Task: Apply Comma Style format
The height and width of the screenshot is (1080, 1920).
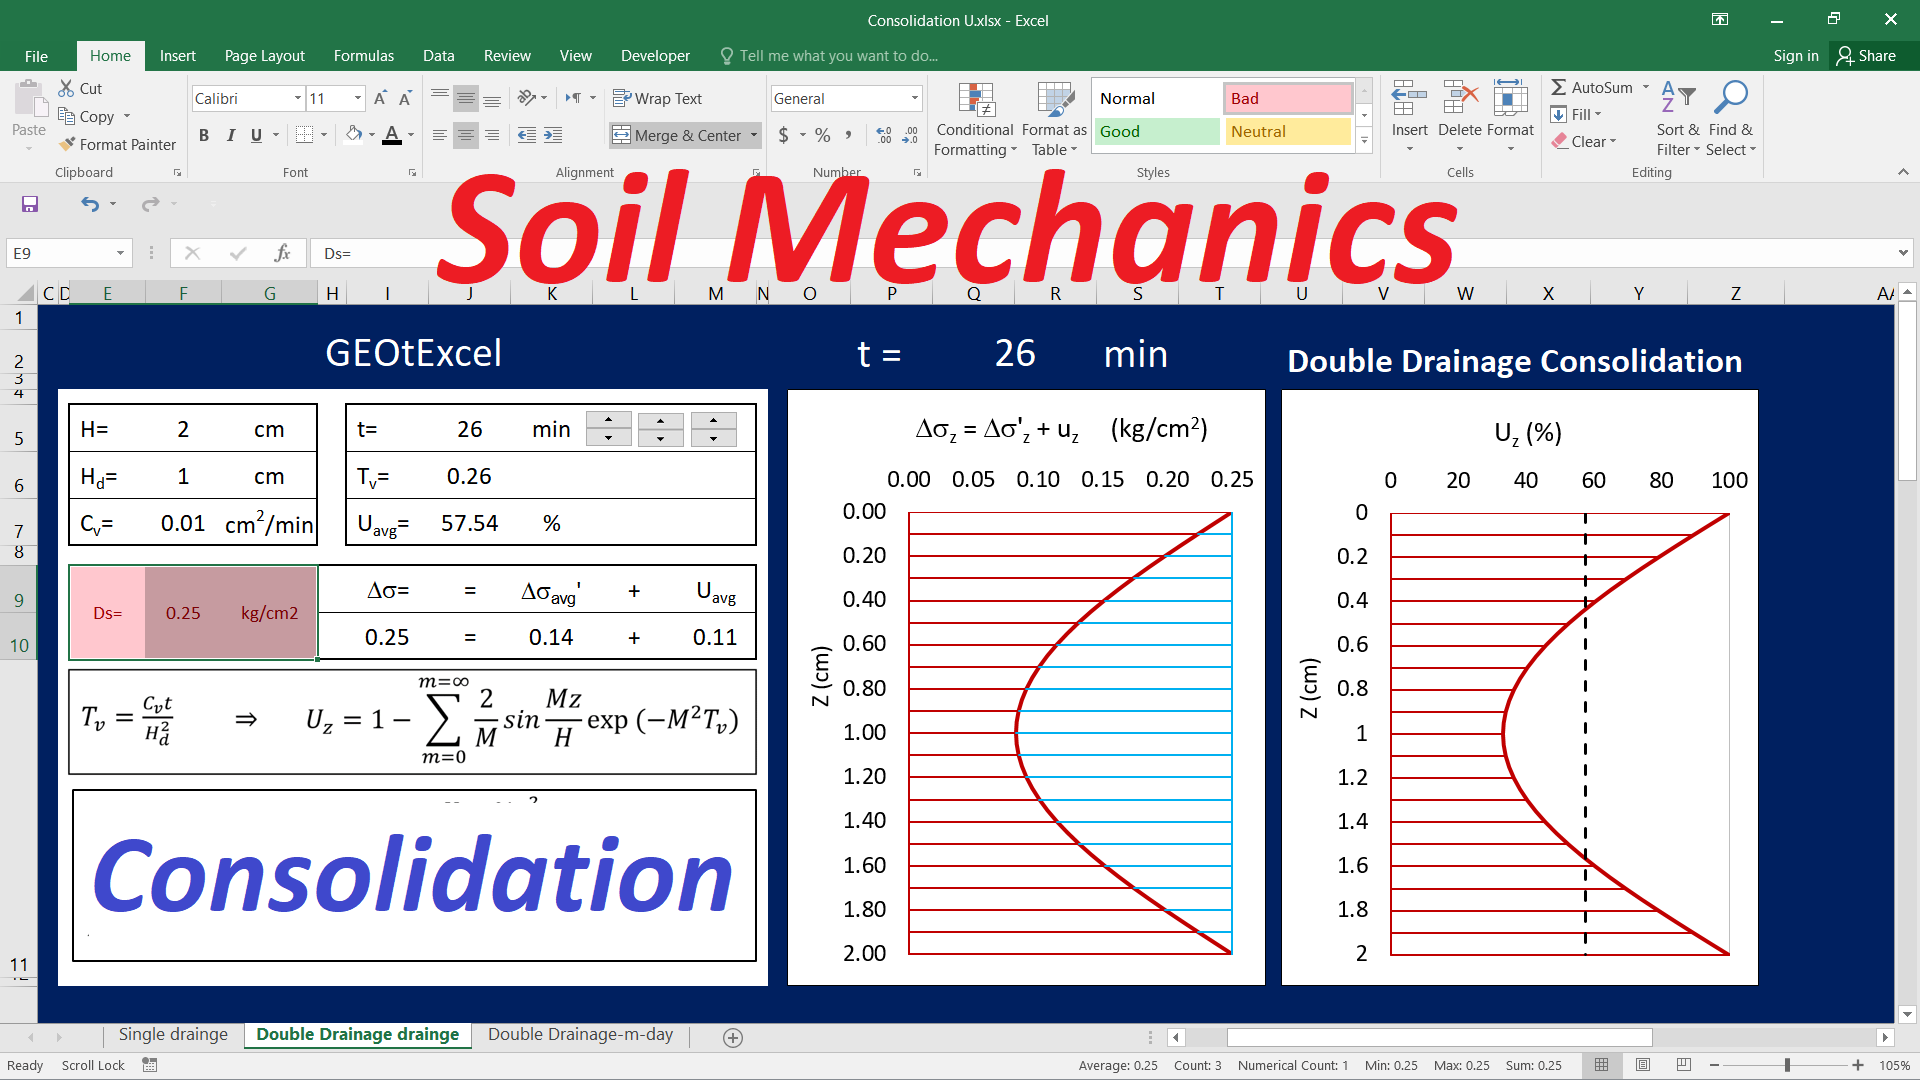Action: coord(849,135)
